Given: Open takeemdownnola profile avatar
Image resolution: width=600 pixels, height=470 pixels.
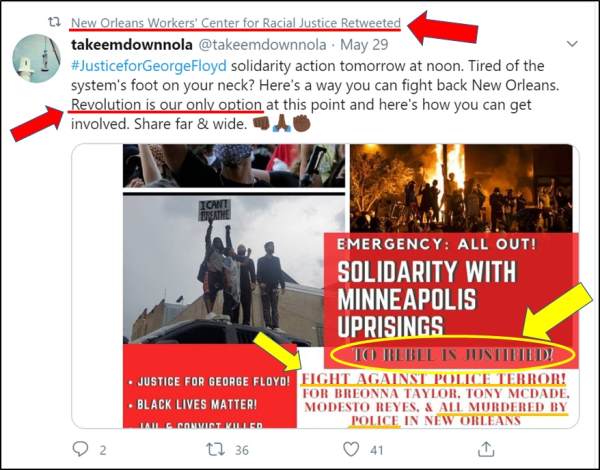Looking at the screenshot, I should click(36, 58).
